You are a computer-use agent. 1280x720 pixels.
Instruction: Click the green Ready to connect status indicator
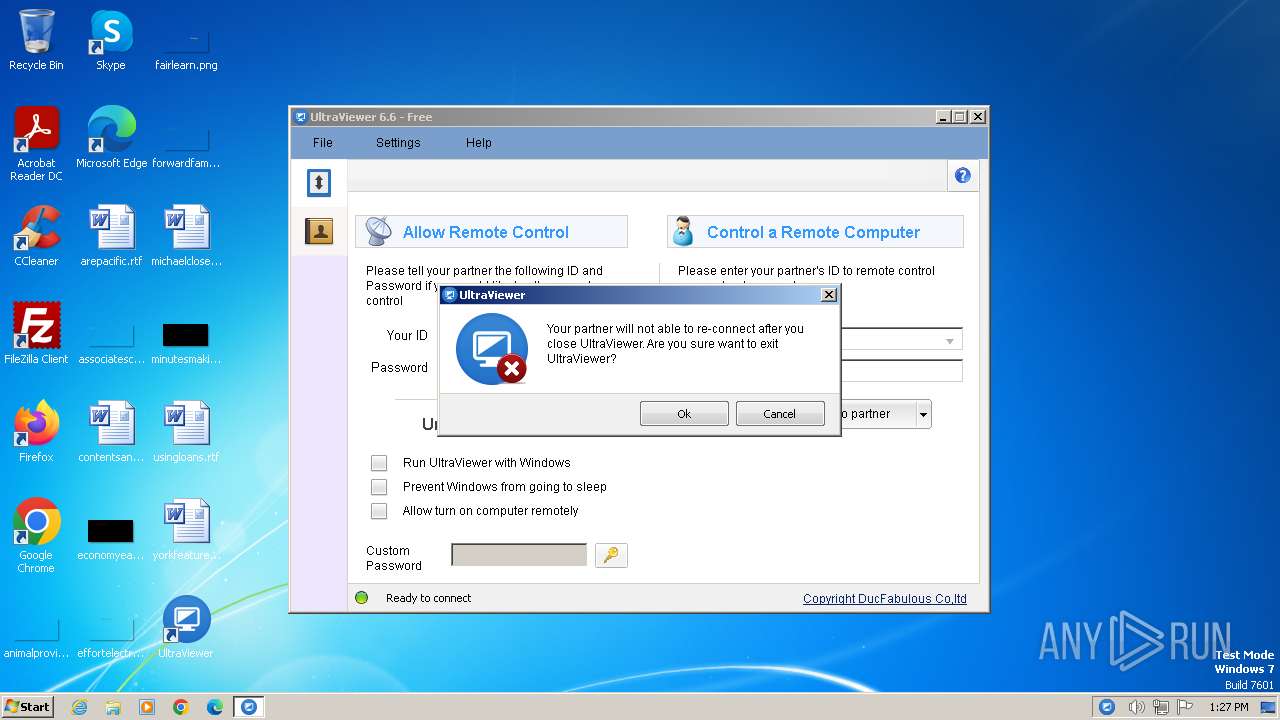pyautogui.click(x=362, y=598)
